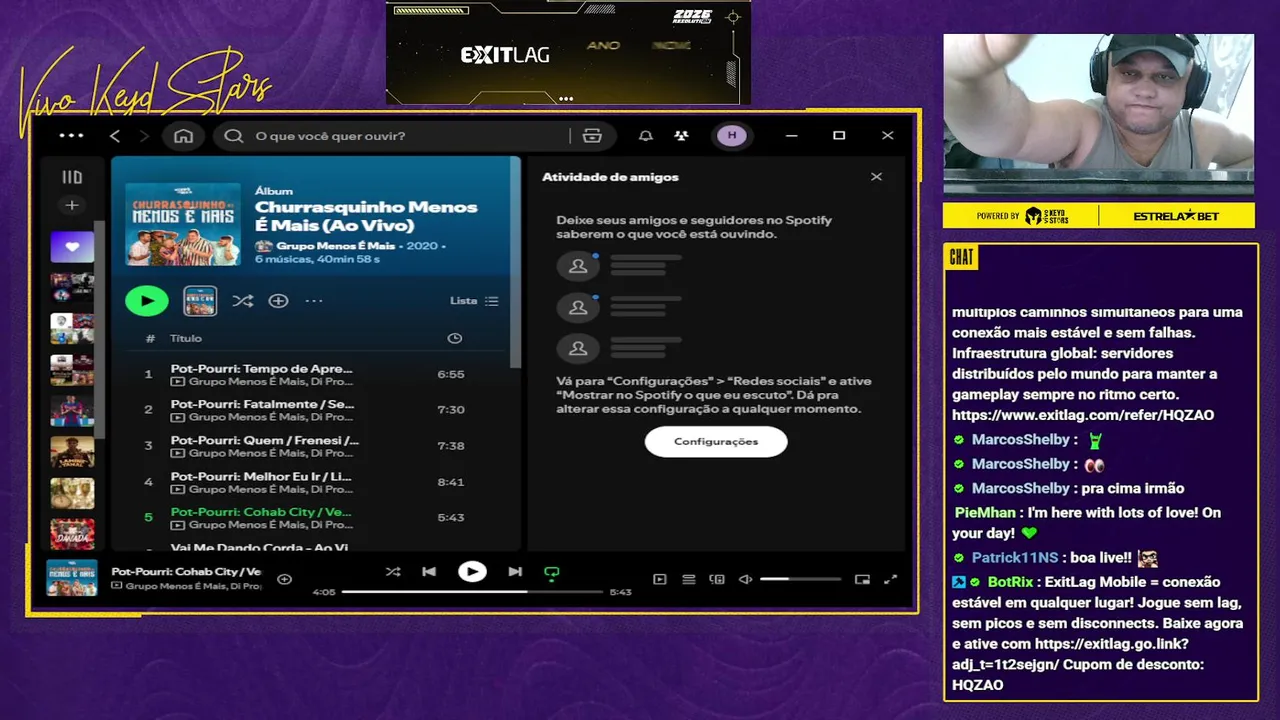Click the ExitLag referral link in chat
The height and width of the screenshot is (720, 1280).
coord(1083,415)
